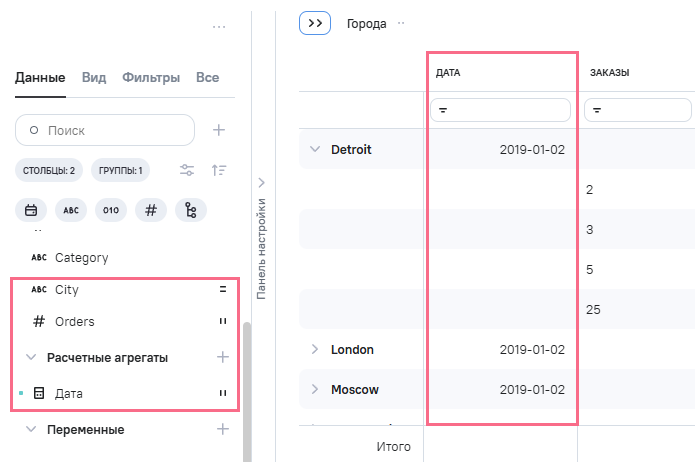Click the ГРУППЫ: 1 chip
The image size is (695, 462).
click(x=120, y=170)
